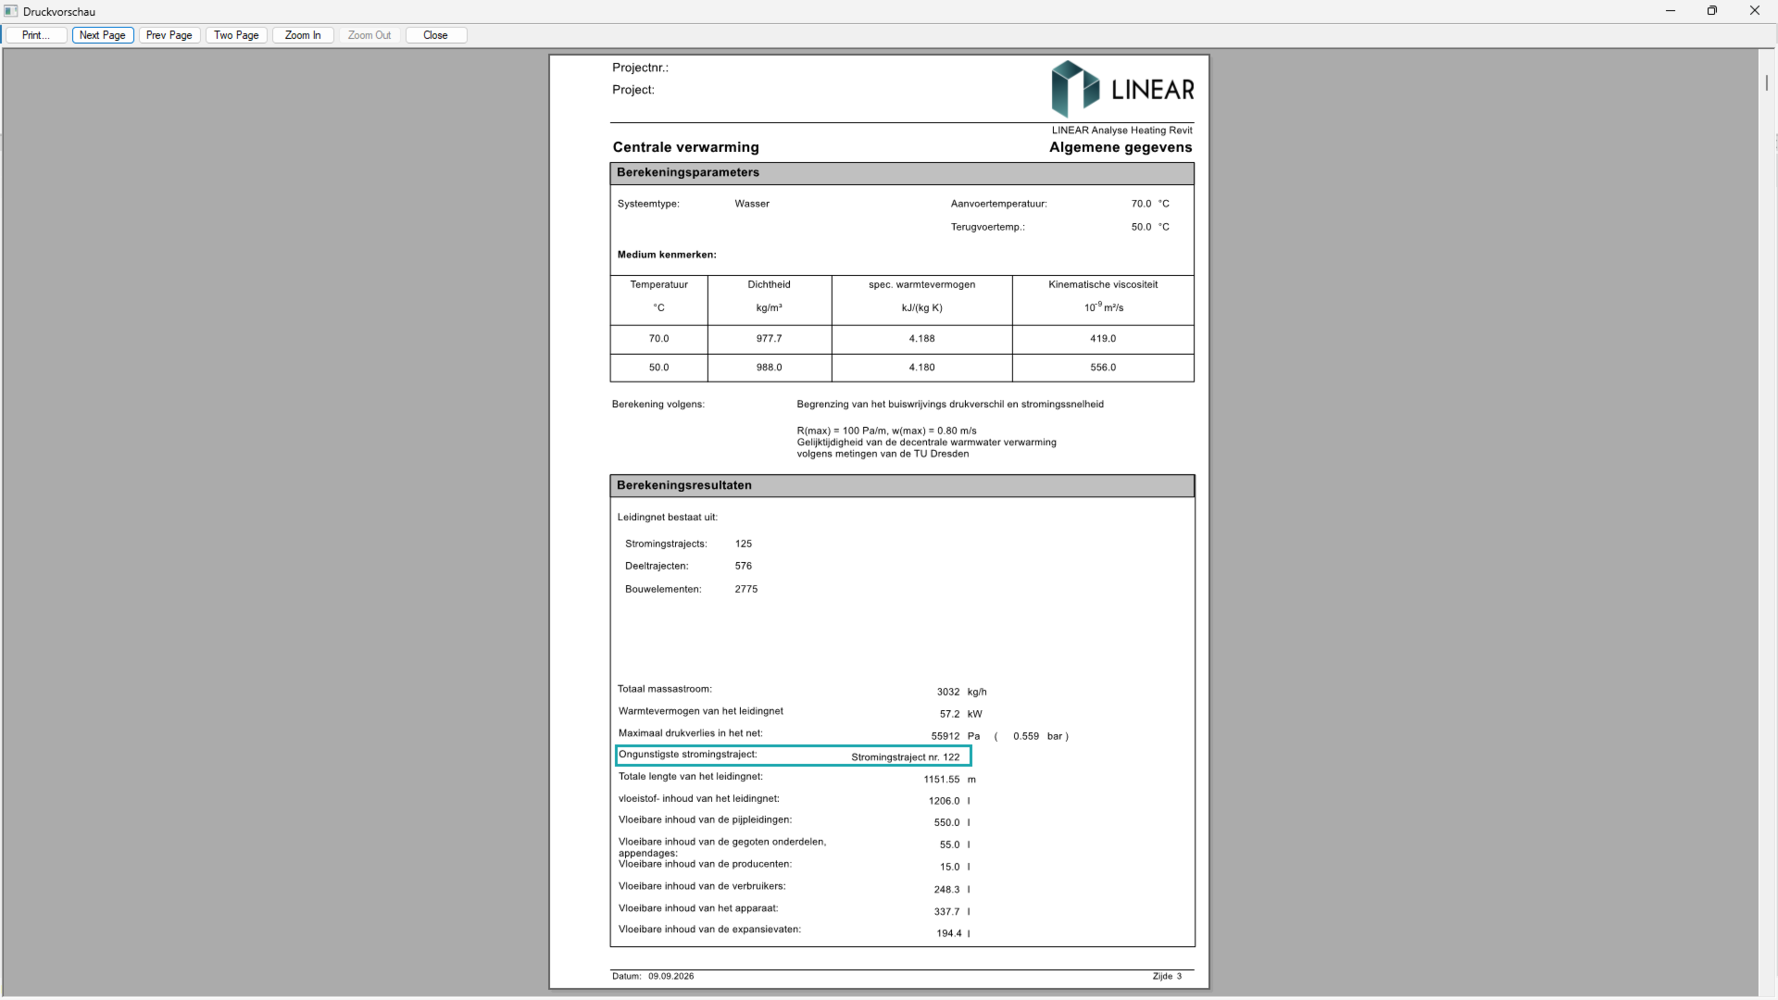
Task: Restore down the preview window
Action: point(1712,11)
